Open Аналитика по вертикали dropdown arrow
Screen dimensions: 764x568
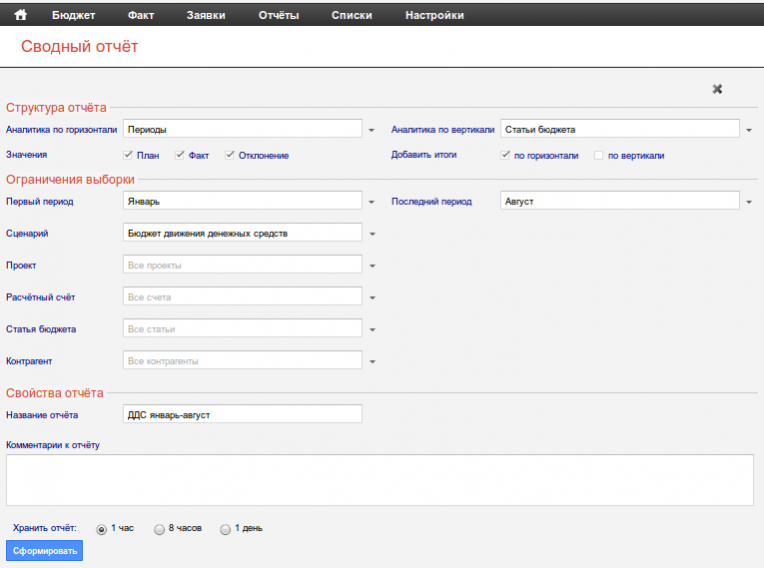coord(749,130)
